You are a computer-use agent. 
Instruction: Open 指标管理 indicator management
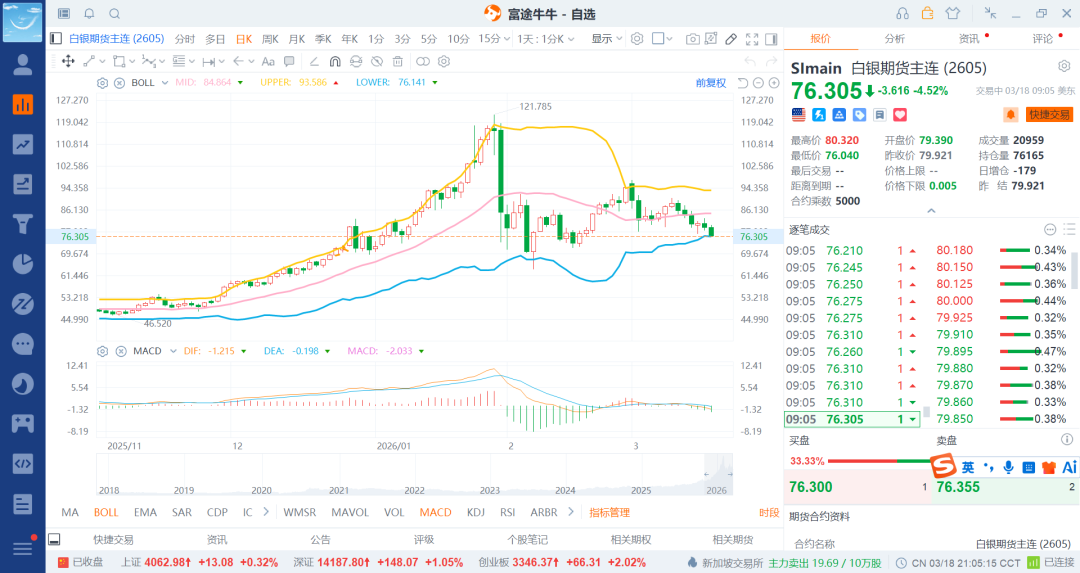pyautogui.click(x=610, y=512)
